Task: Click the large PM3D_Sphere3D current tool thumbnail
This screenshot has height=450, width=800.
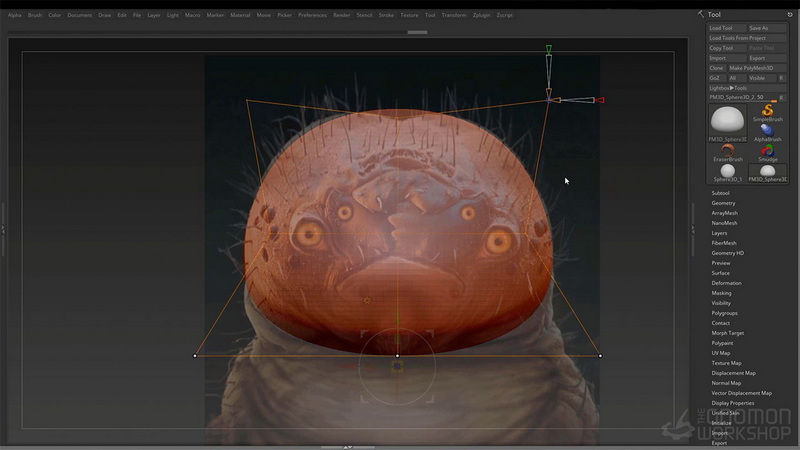Action: pyautogui.click(x=728, y=122)
